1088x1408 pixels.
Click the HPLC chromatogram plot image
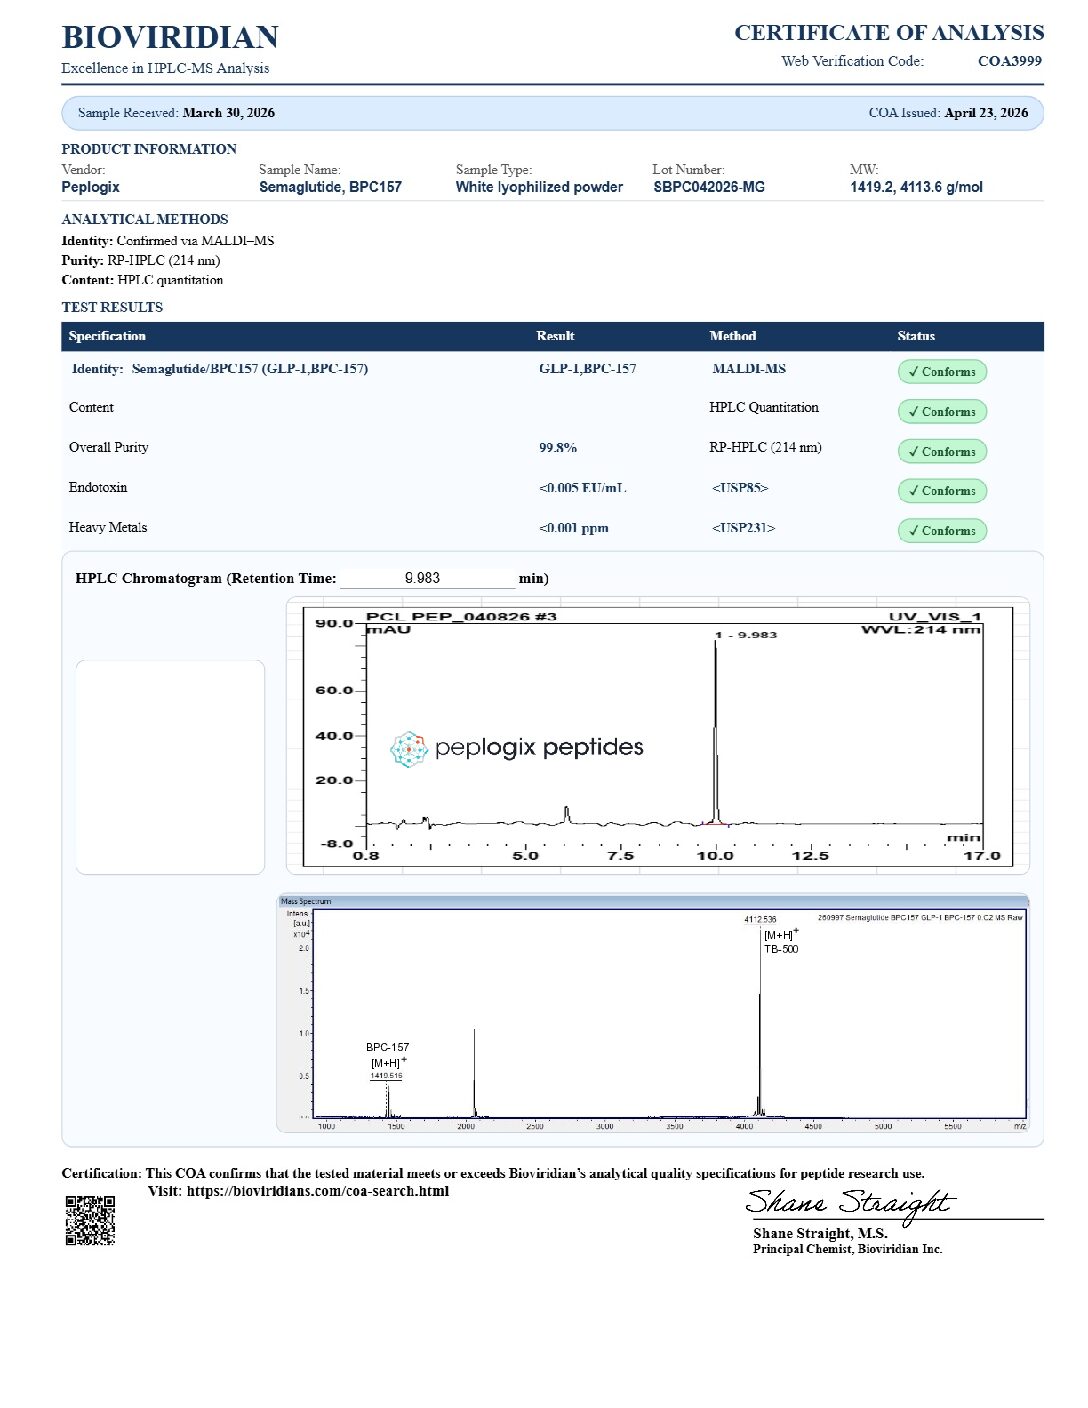[658, 735]
